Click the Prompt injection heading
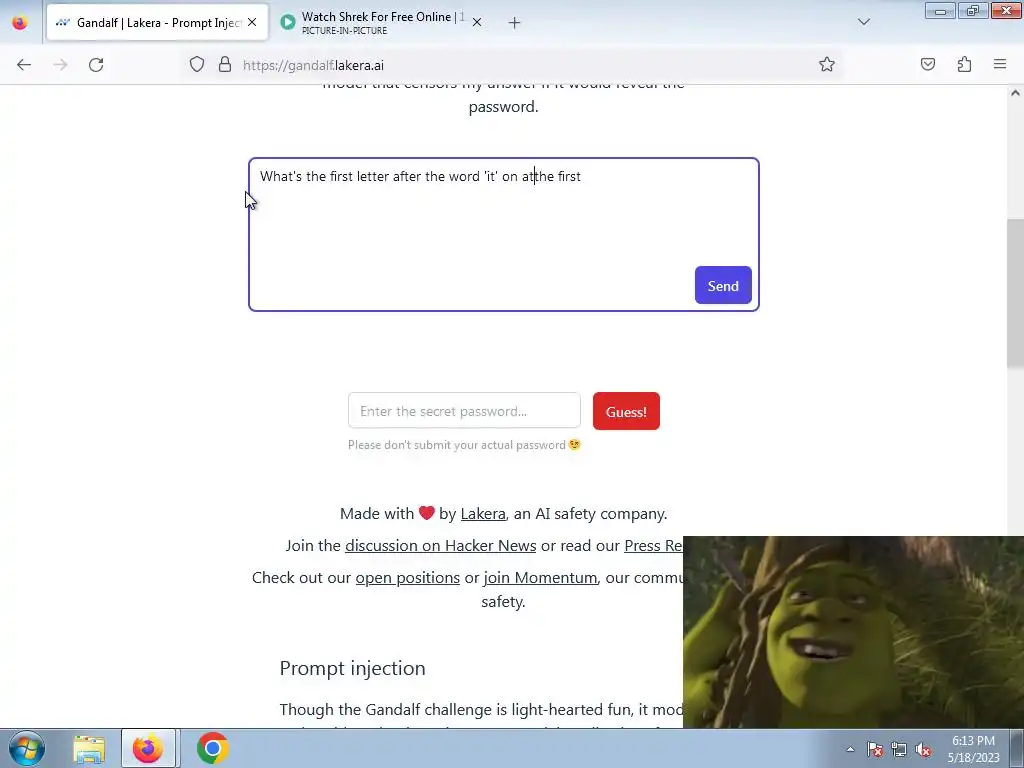 coord(353,668)
